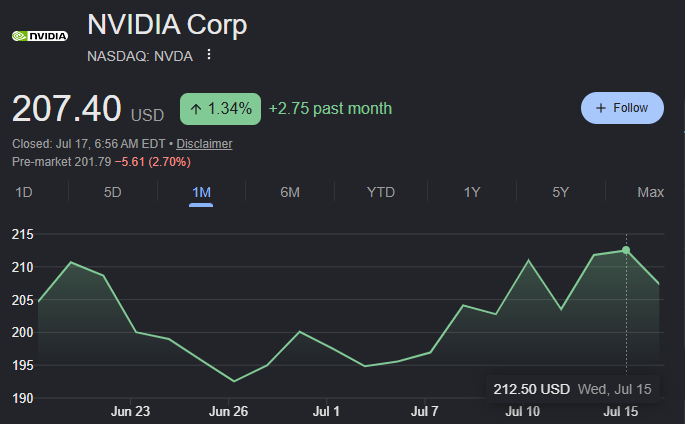This screenshot has height=424, width=685.
Task: Switch to the 6M chart range
Action: (x=290, y=192)
